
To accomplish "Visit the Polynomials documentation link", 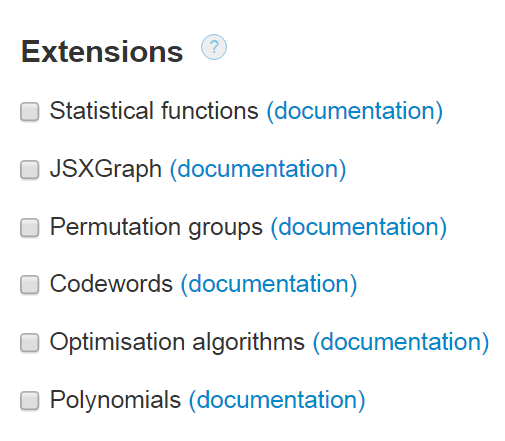I will 277,400.
